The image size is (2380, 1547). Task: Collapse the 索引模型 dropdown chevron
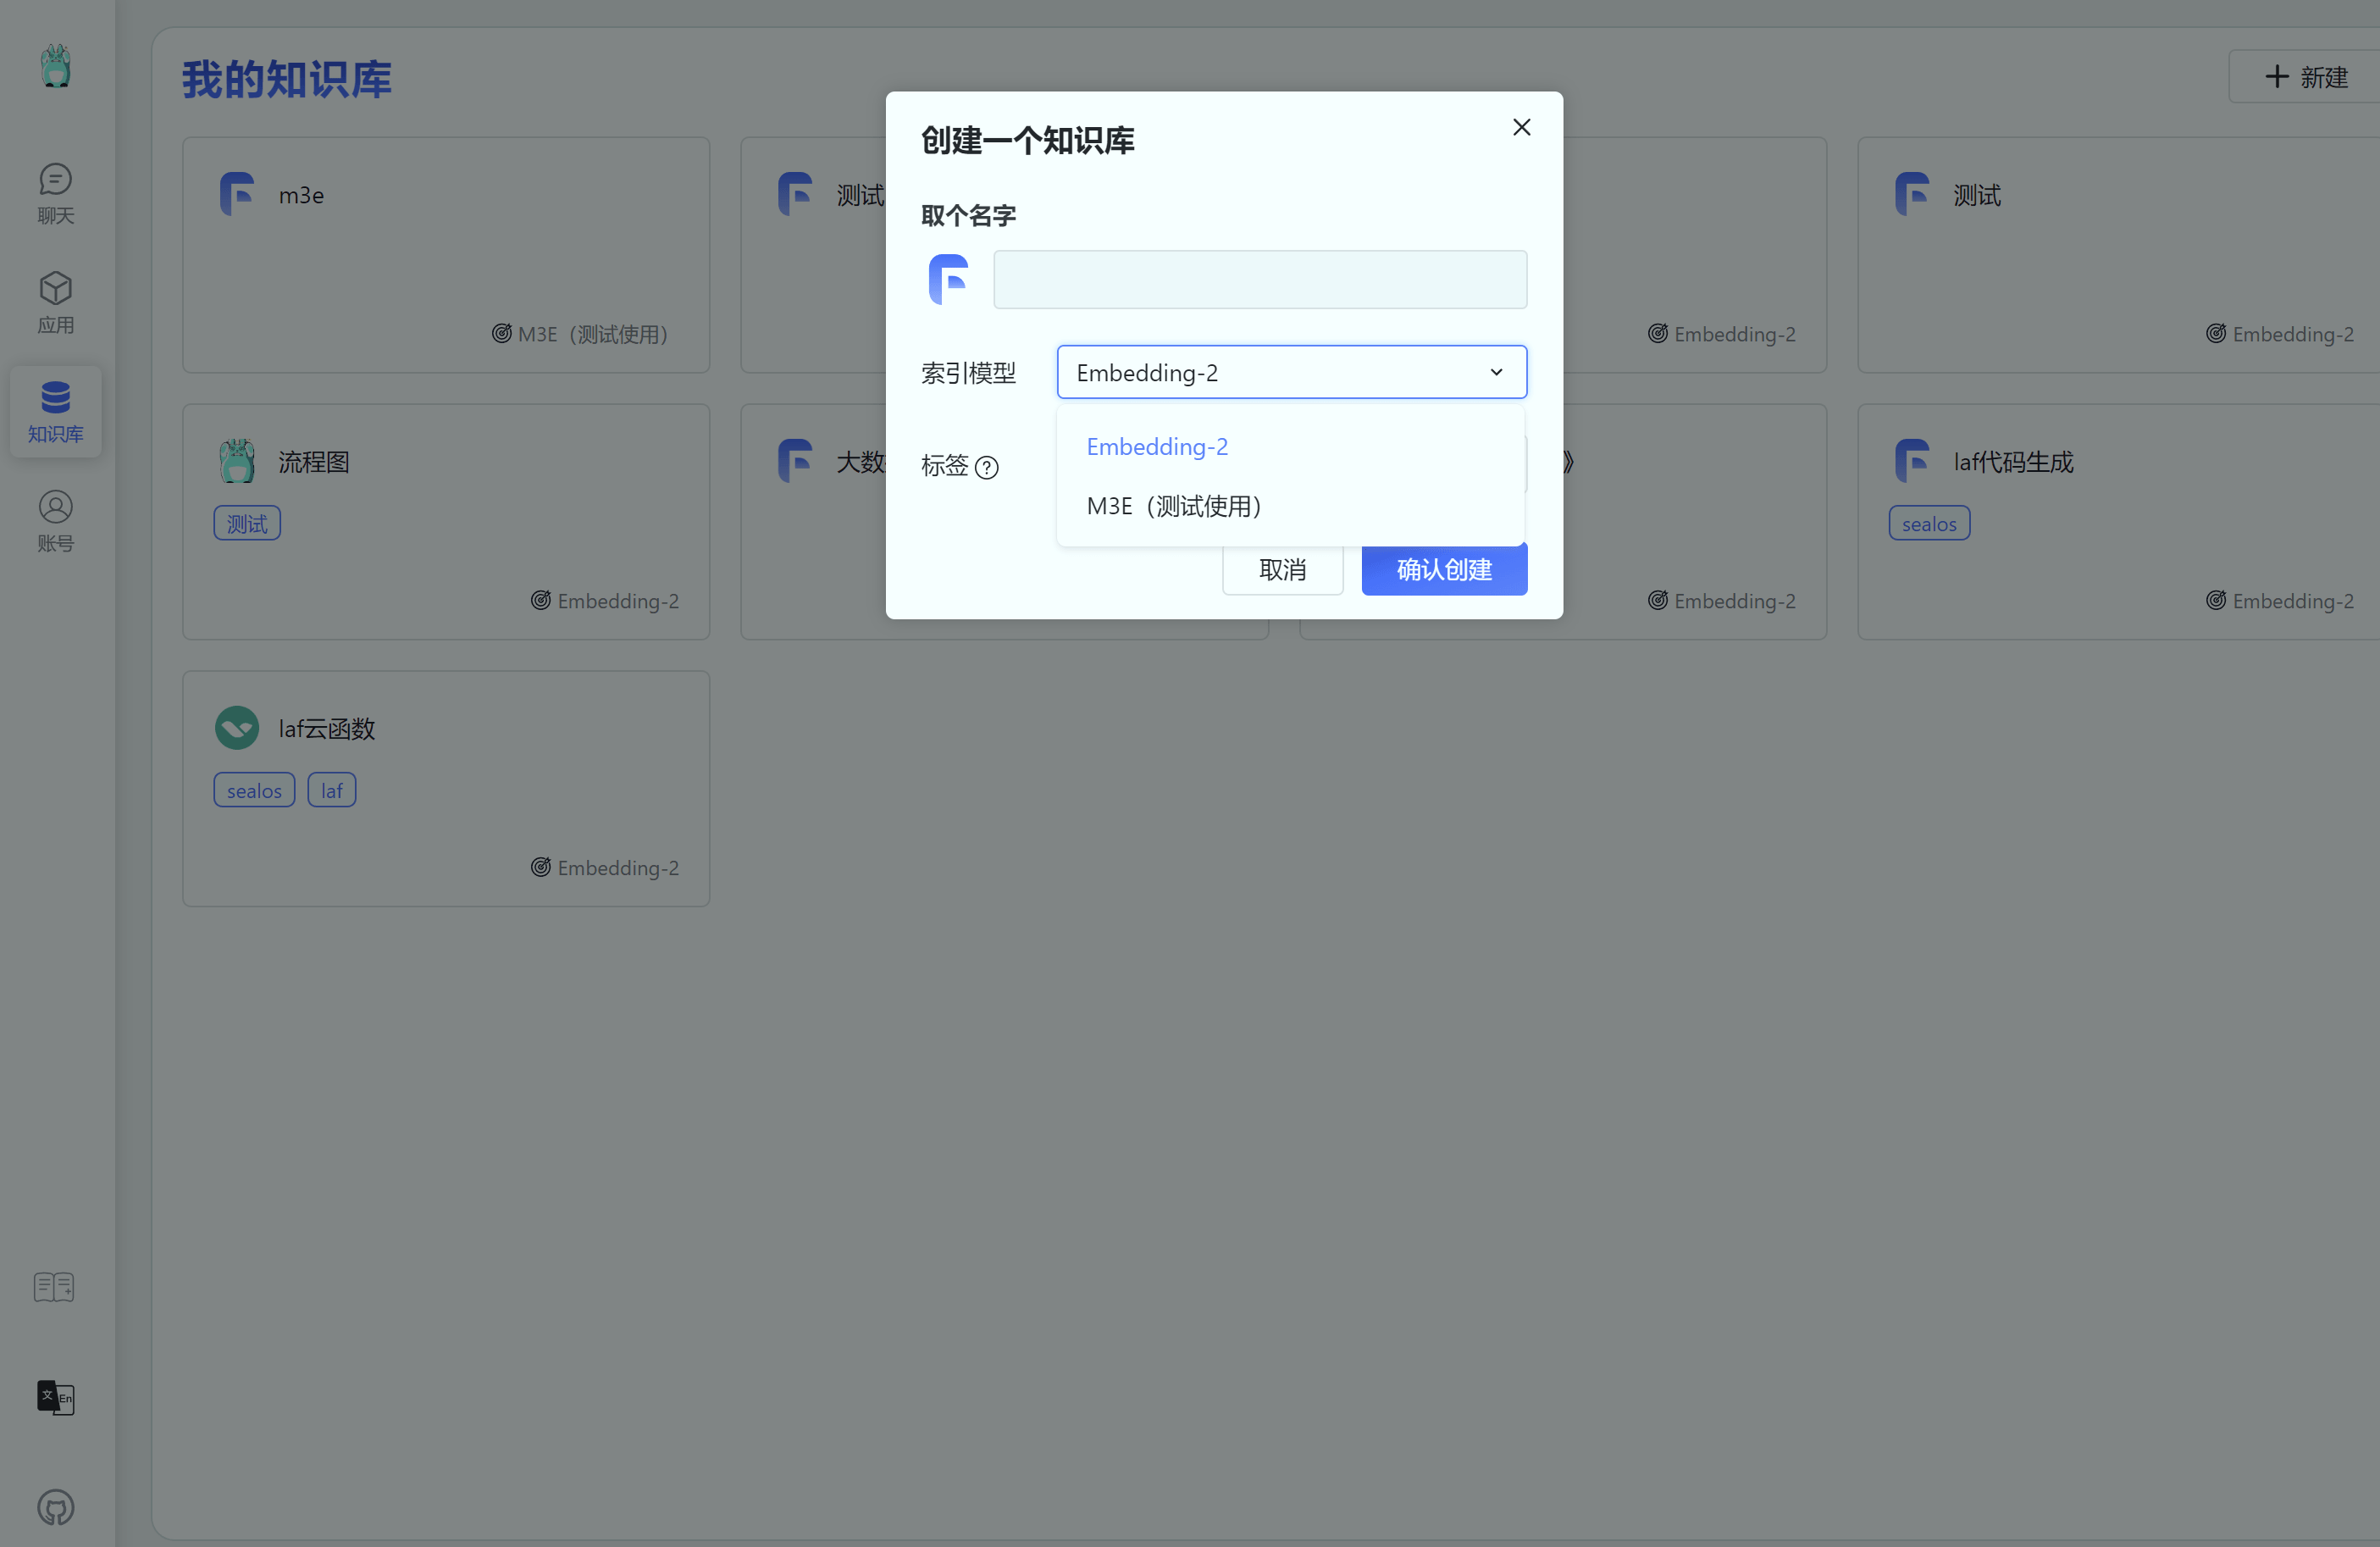pos(1496,371)
